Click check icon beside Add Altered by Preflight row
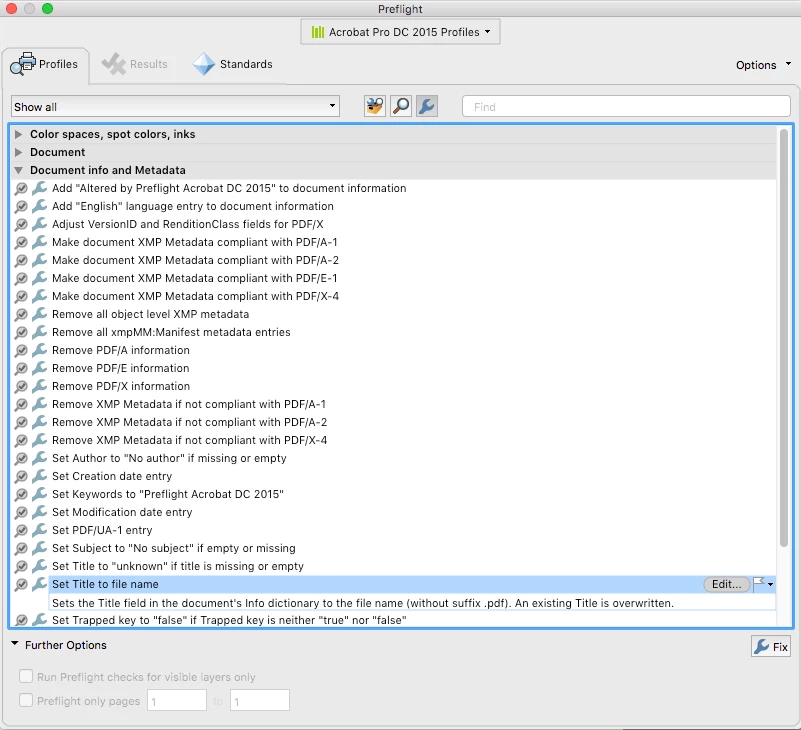The height and width of the screenshot is (730, 801). 21,189
